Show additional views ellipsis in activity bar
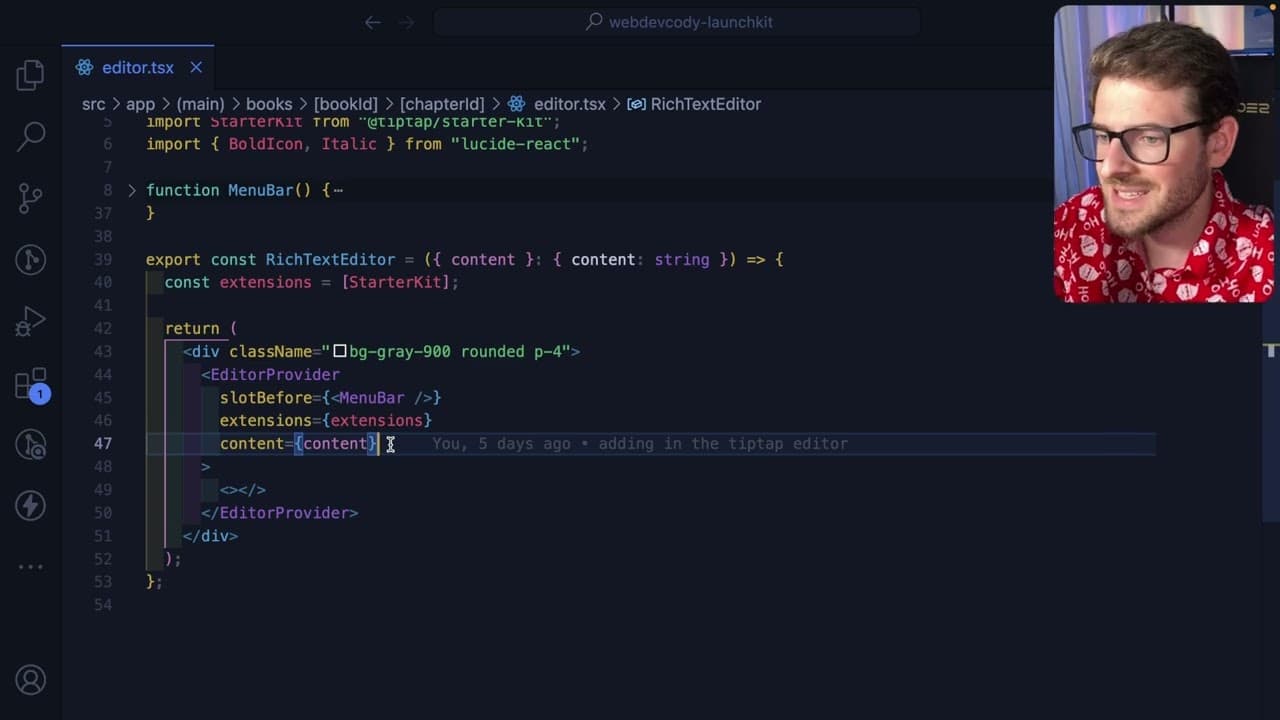1280x720 pixels. tap(31, 567)
